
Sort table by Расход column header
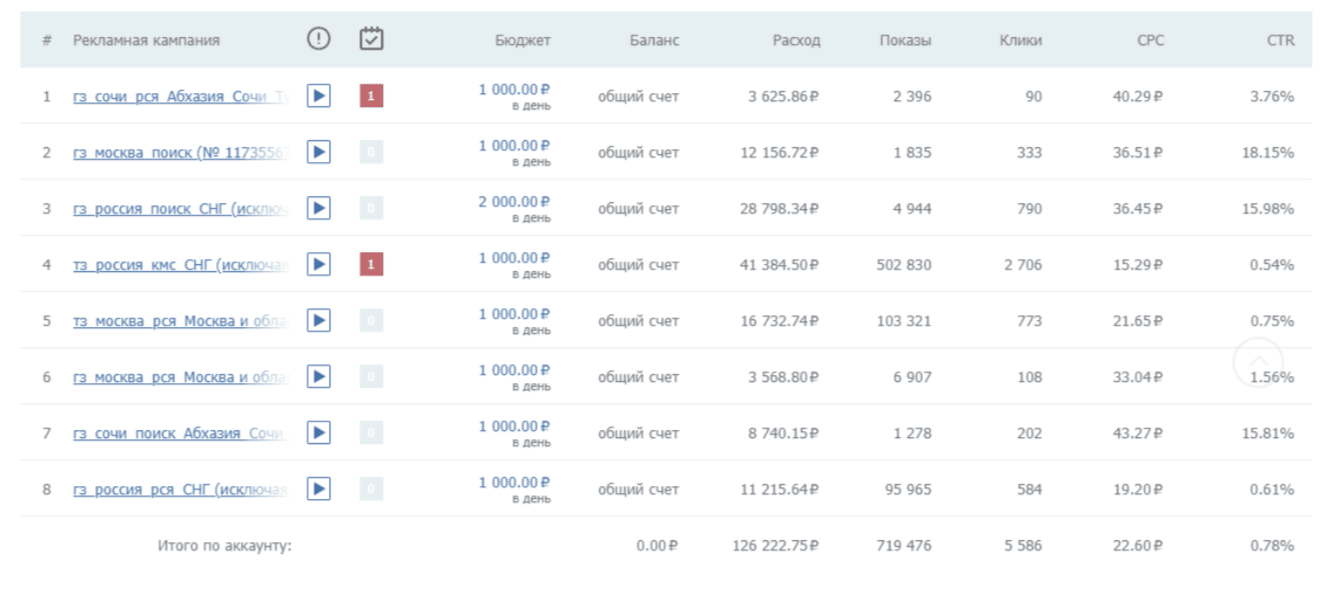(x=796, y=41)
